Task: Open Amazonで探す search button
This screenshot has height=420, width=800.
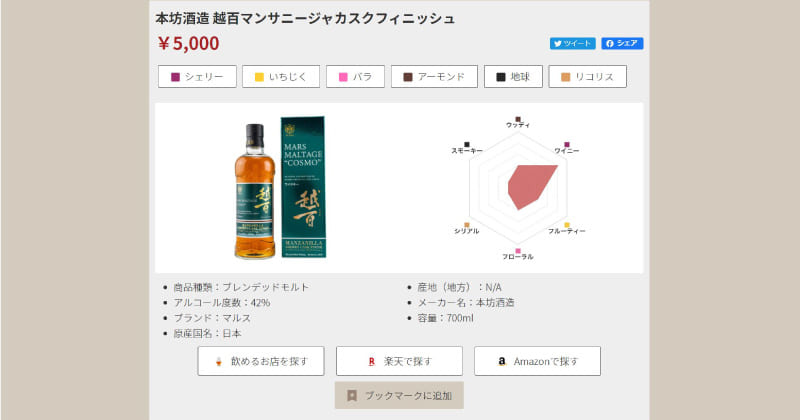Action: (537, 361)
